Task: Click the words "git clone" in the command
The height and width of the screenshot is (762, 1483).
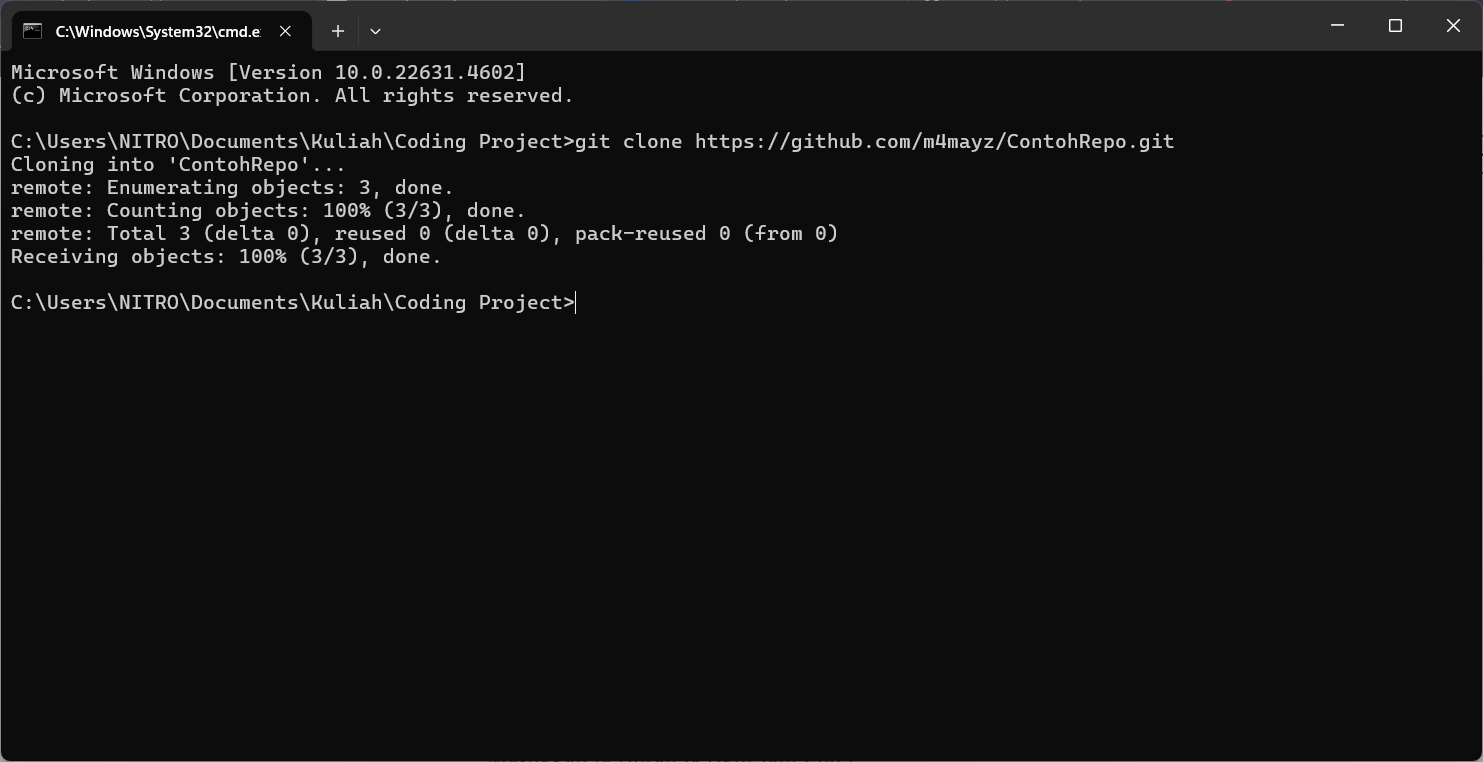Action: 628,141
